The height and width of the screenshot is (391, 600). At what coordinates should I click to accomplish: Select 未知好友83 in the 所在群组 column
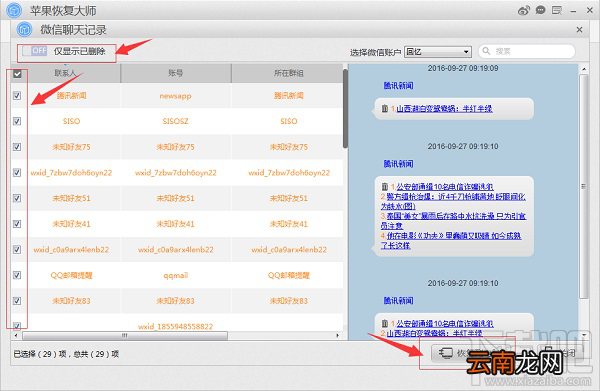pos(289,301)
